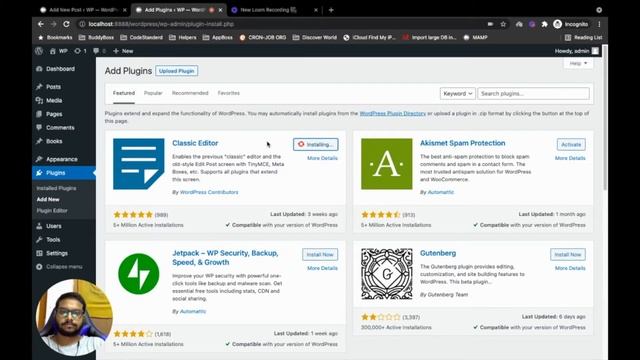Open More Details for Jetpack
Screen dimensions: 640x360
322,268
